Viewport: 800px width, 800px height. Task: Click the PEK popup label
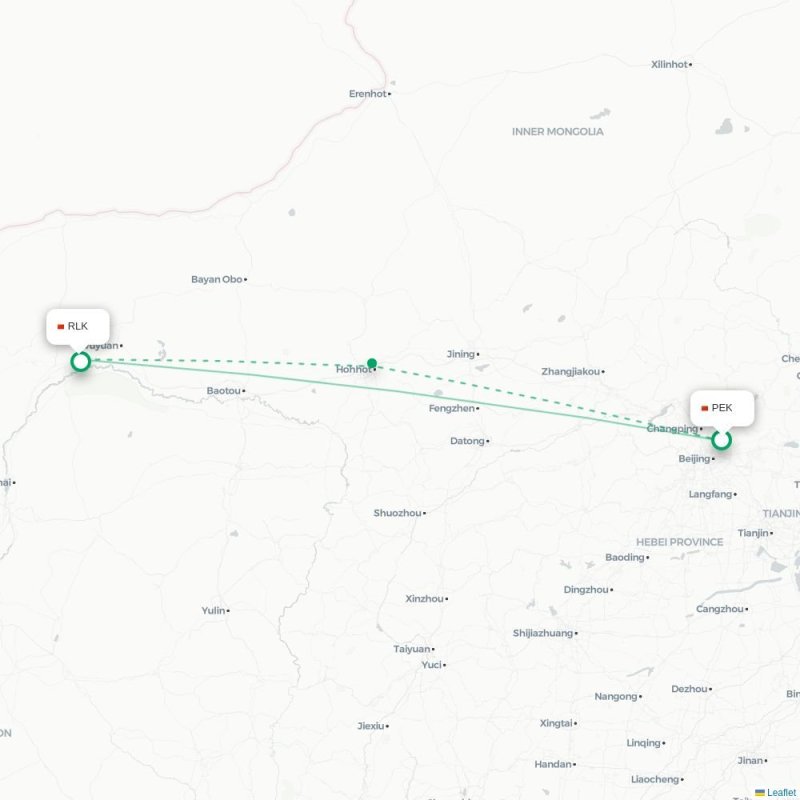[722, 408]
